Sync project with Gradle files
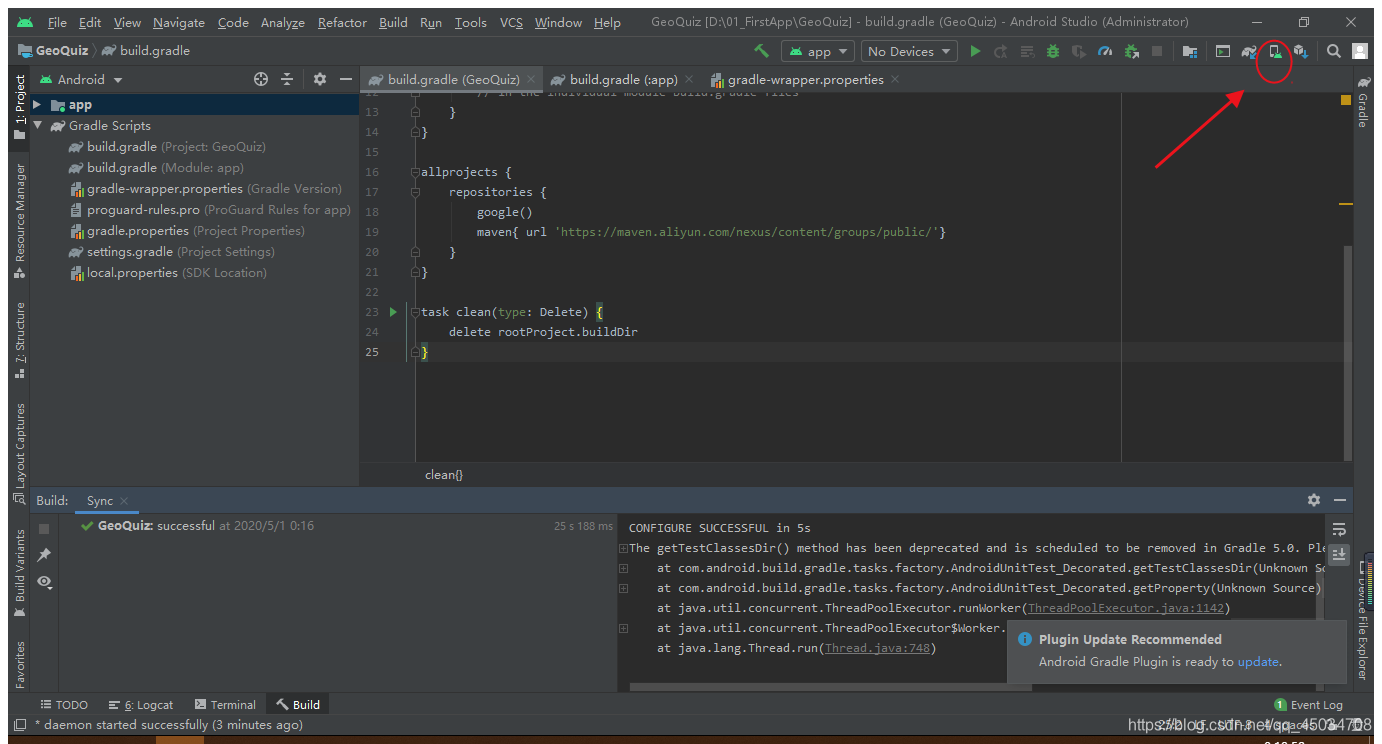 [1248, 51]
